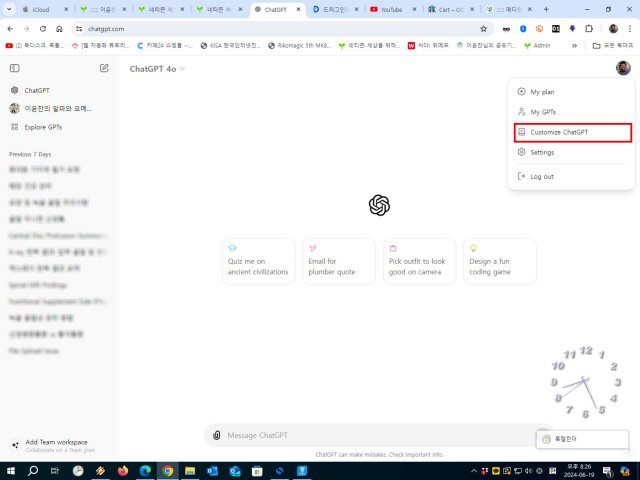Click the attach file paperclip icon
Viewport: 640px width, 480px height.
[x=217, y=435]
